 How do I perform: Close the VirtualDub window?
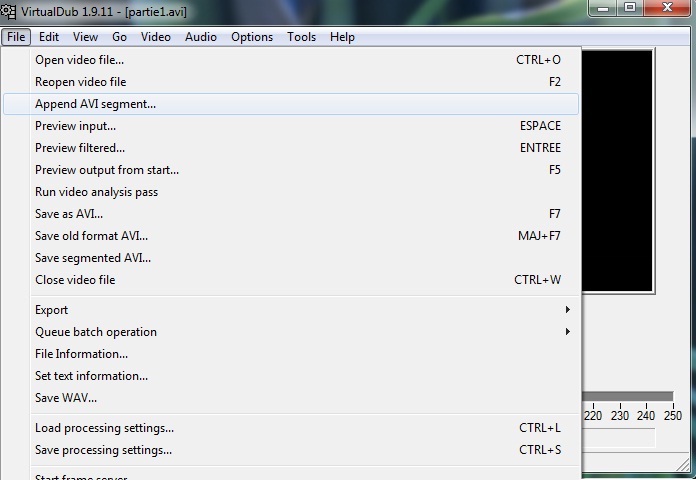click(x=667, y=8)
